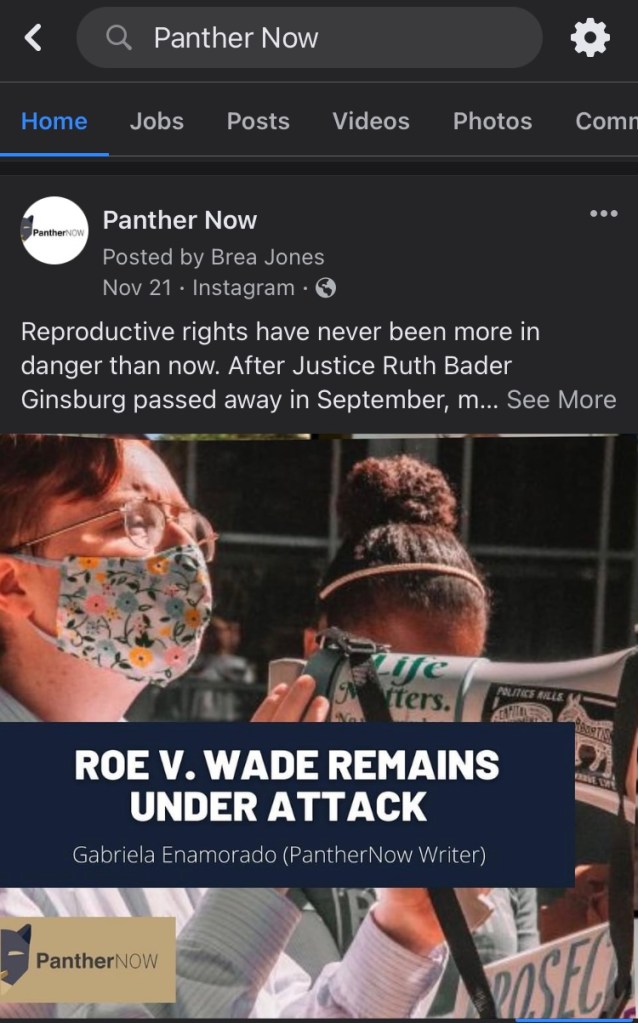Switch to the Posts tab
This screenshot has width=638, height=1023.
[x=258, y=121]
